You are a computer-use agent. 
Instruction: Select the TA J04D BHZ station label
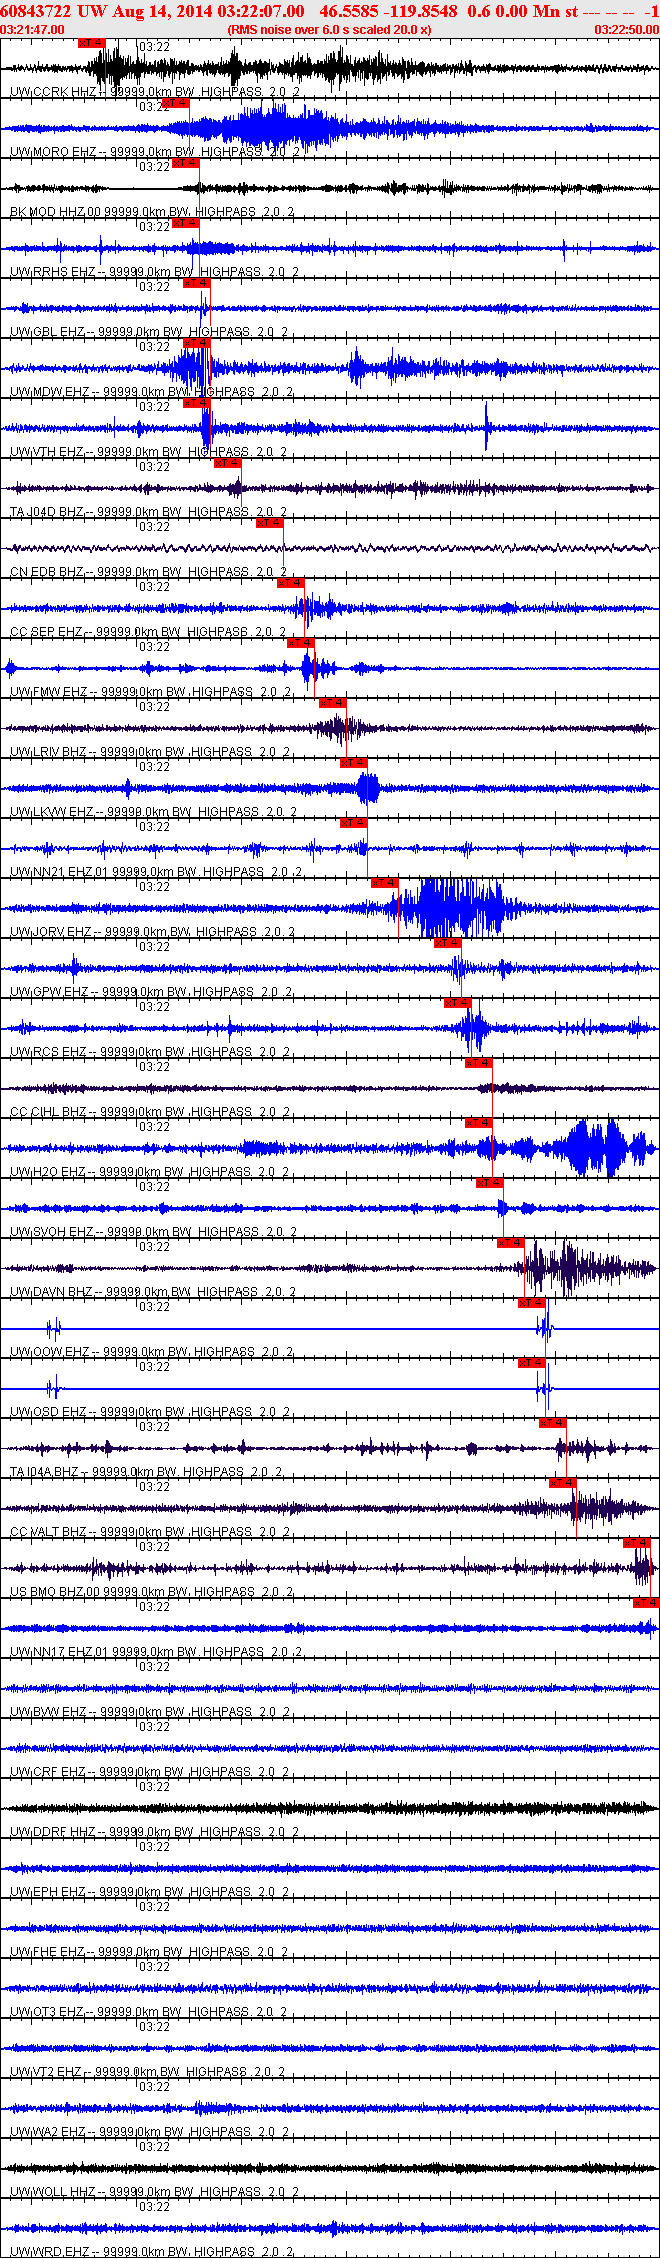click(x=149, y=512)
